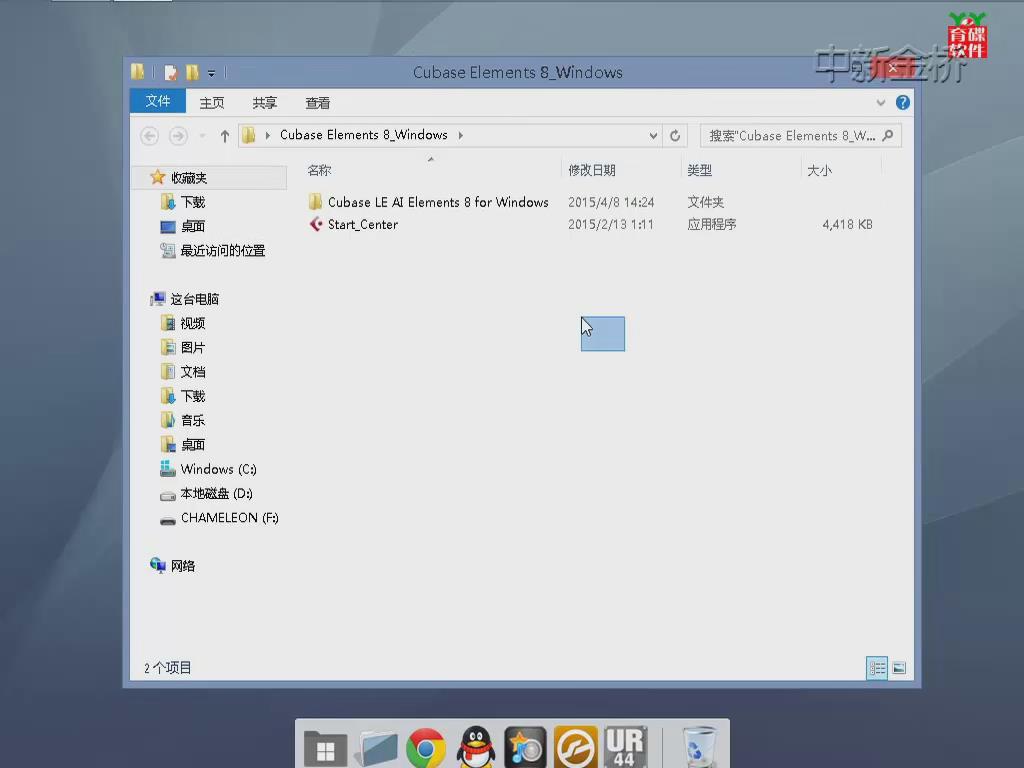The image size is (1024, 768).
Task: Go up one folder level with Up arrow
Action: coord(225,136)
